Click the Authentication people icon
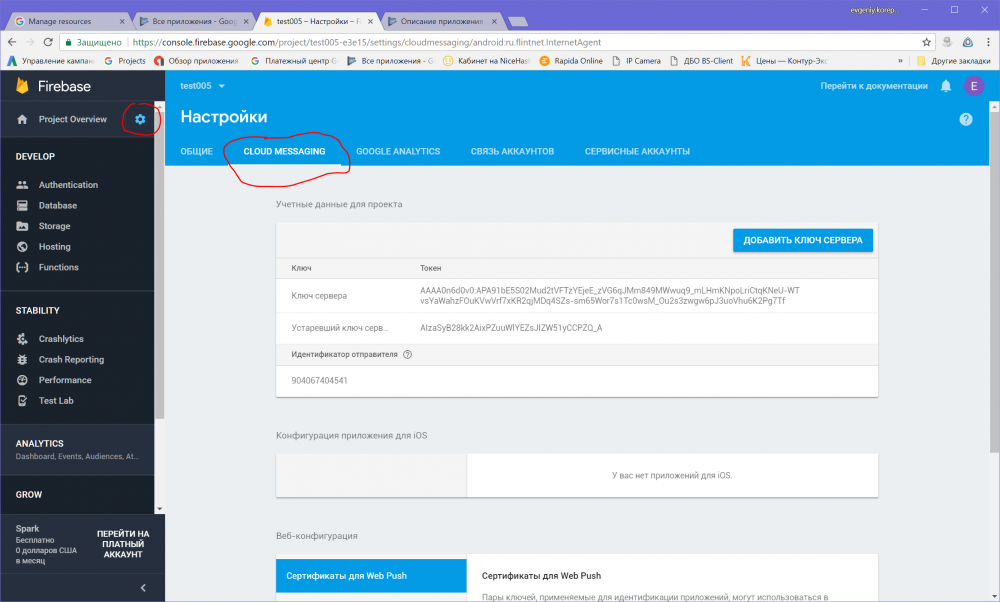1000x602 pixels. (x=22, y=185)
